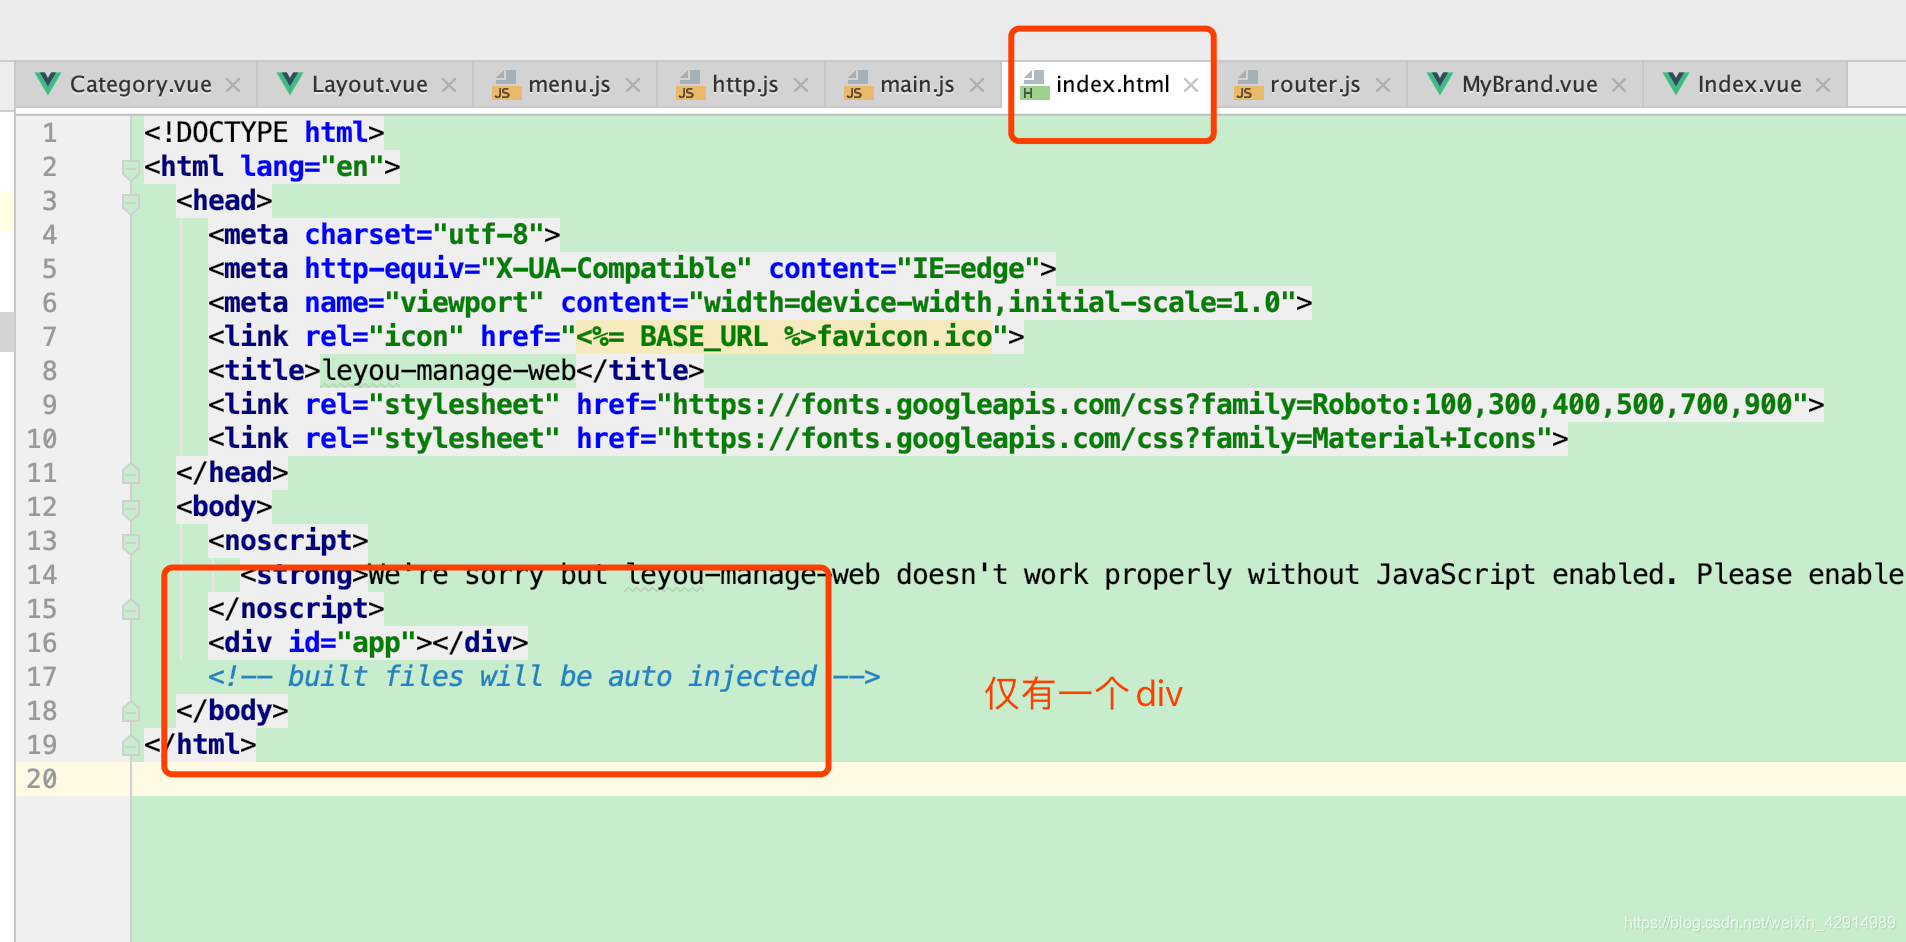Close the index.html tab

(x=1191, y=86)
